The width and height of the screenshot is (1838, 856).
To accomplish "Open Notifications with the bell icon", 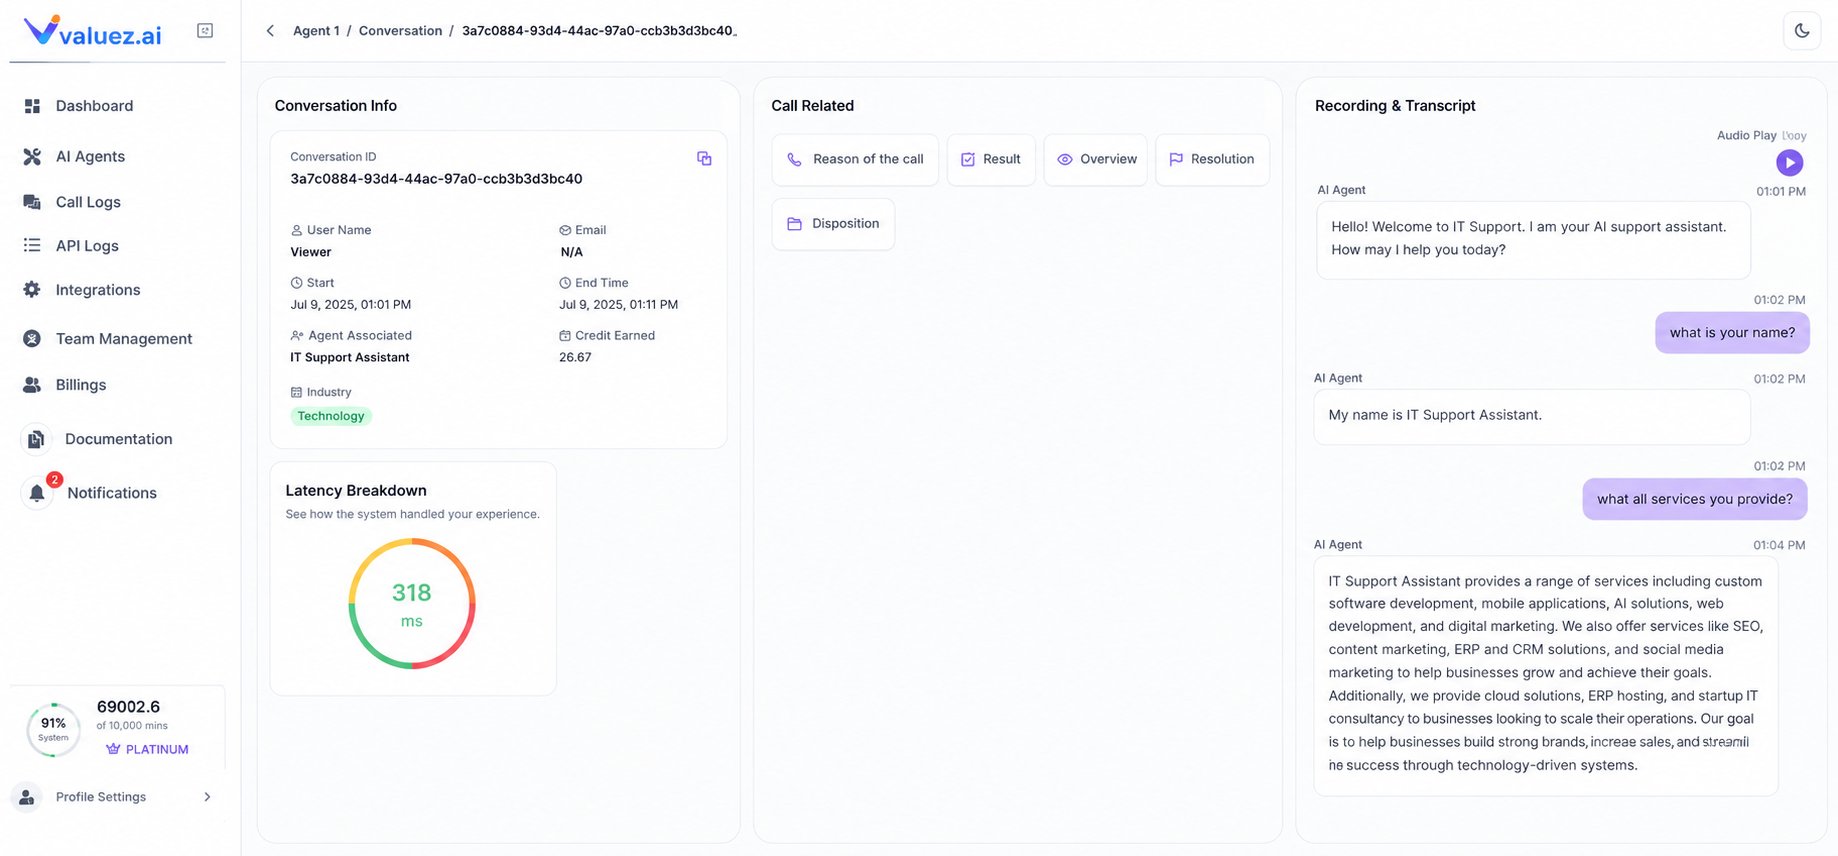I will click(37, 493).
